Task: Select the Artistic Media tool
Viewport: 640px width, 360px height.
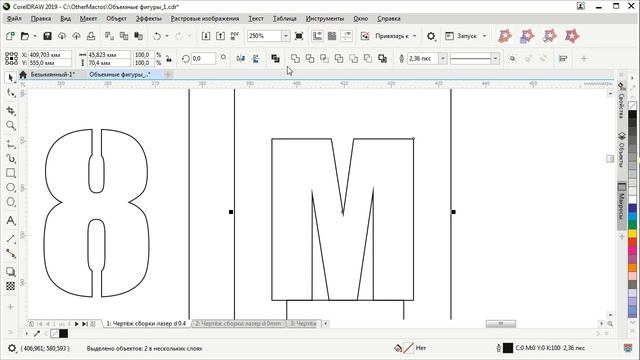Action: (11, 158)
